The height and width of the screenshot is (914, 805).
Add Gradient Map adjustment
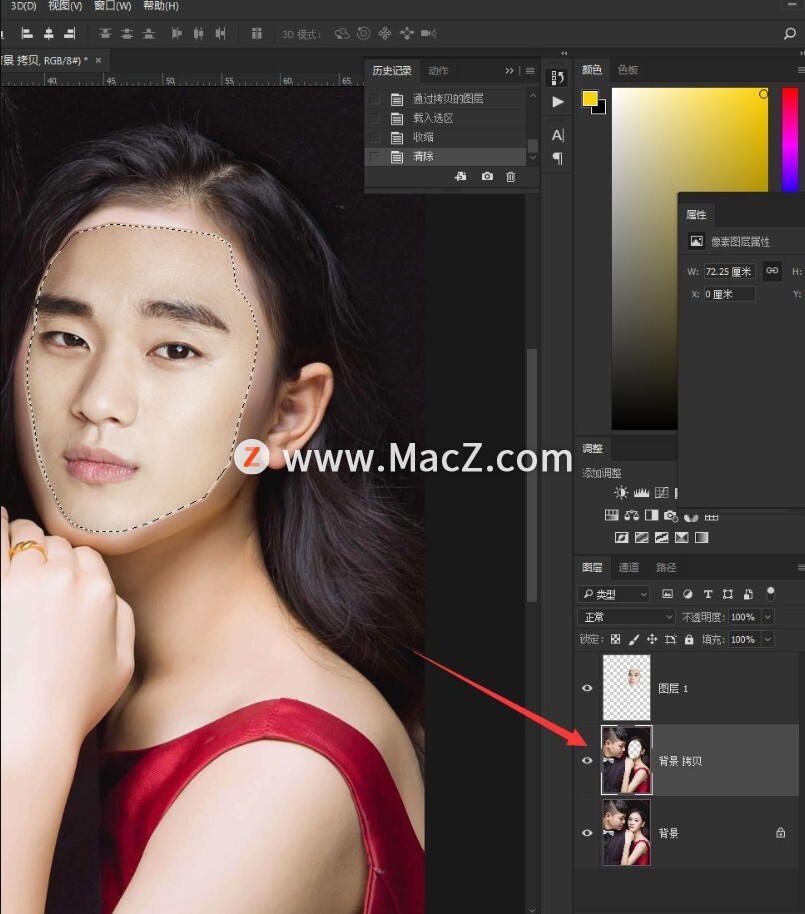tap(701, 537)
